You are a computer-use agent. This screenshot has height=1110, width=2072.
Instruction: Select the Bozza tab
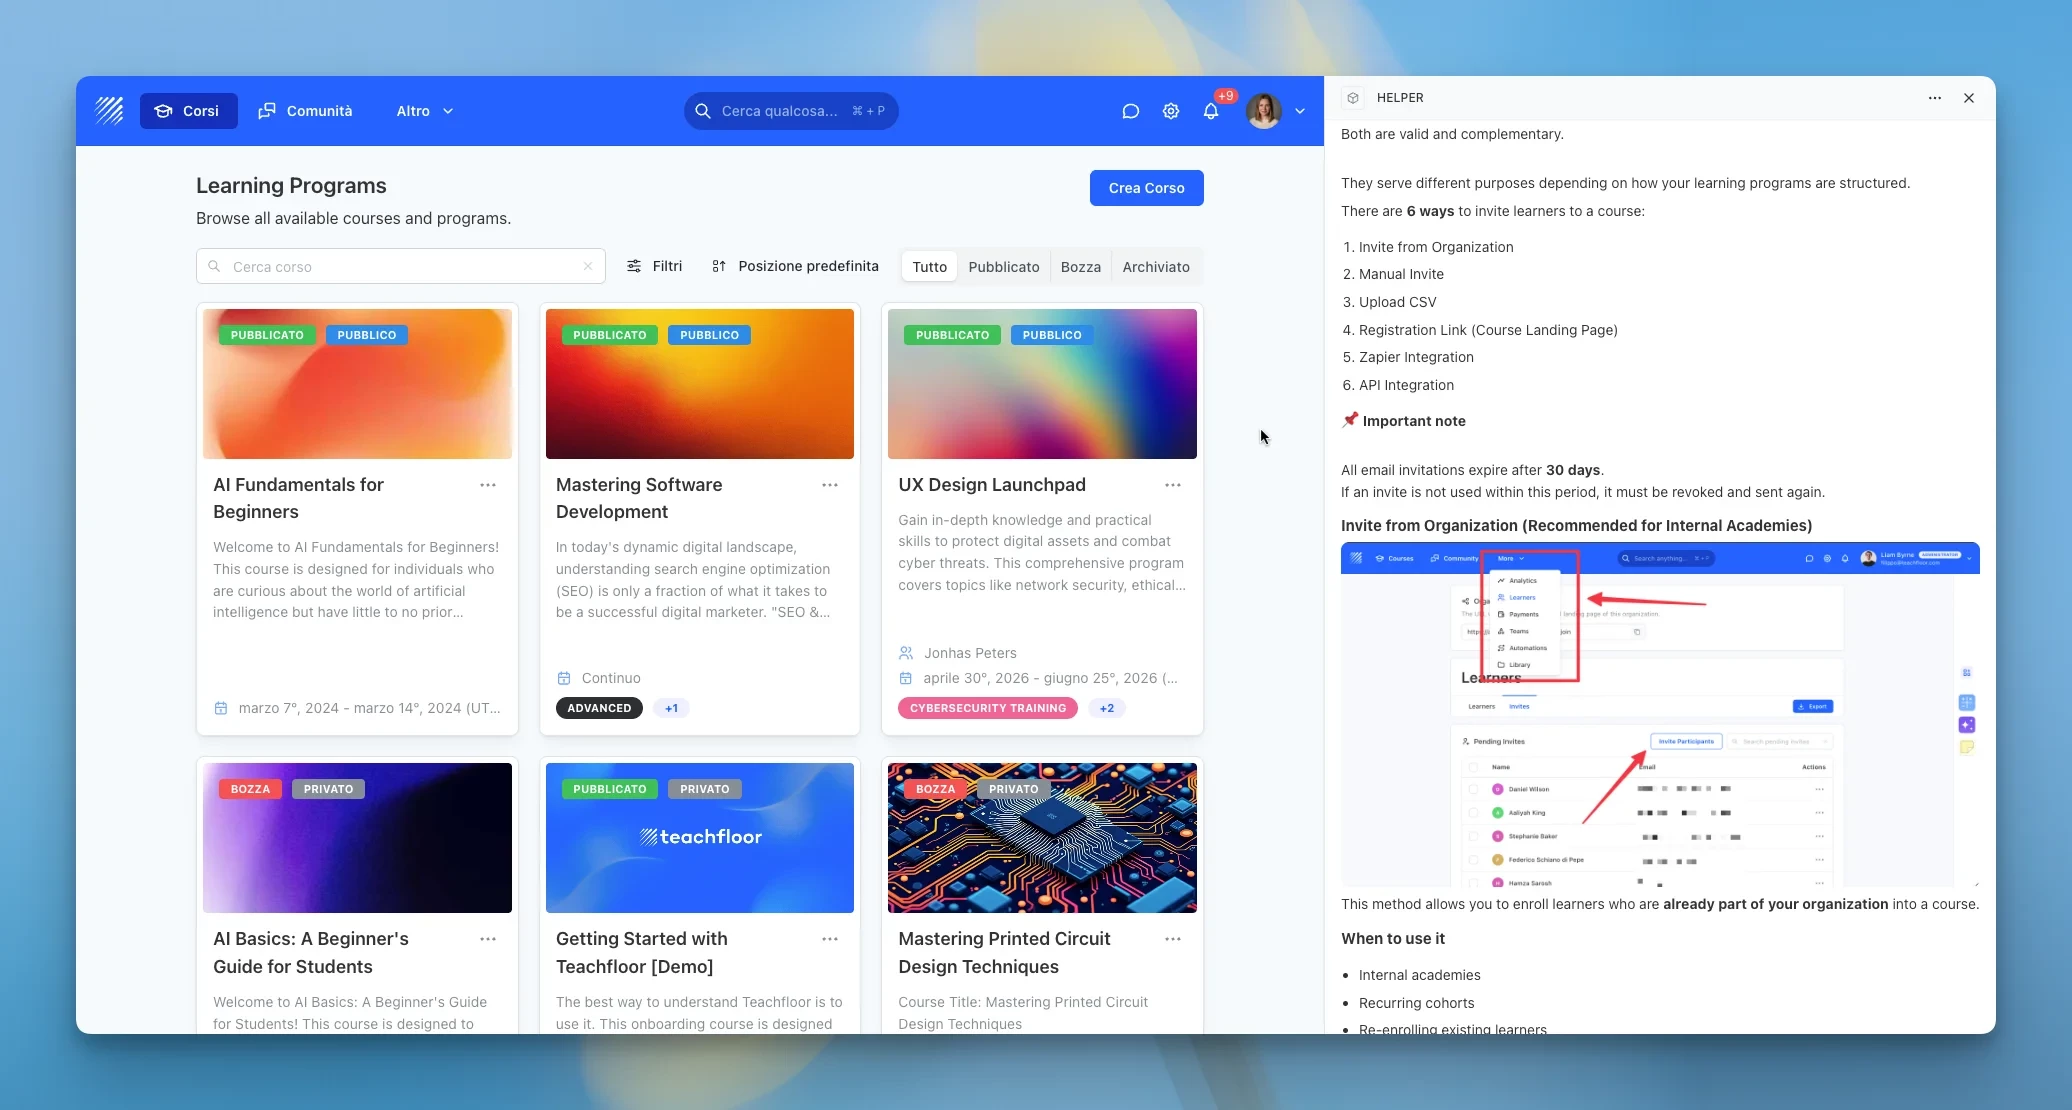(x=1080, y=267)
